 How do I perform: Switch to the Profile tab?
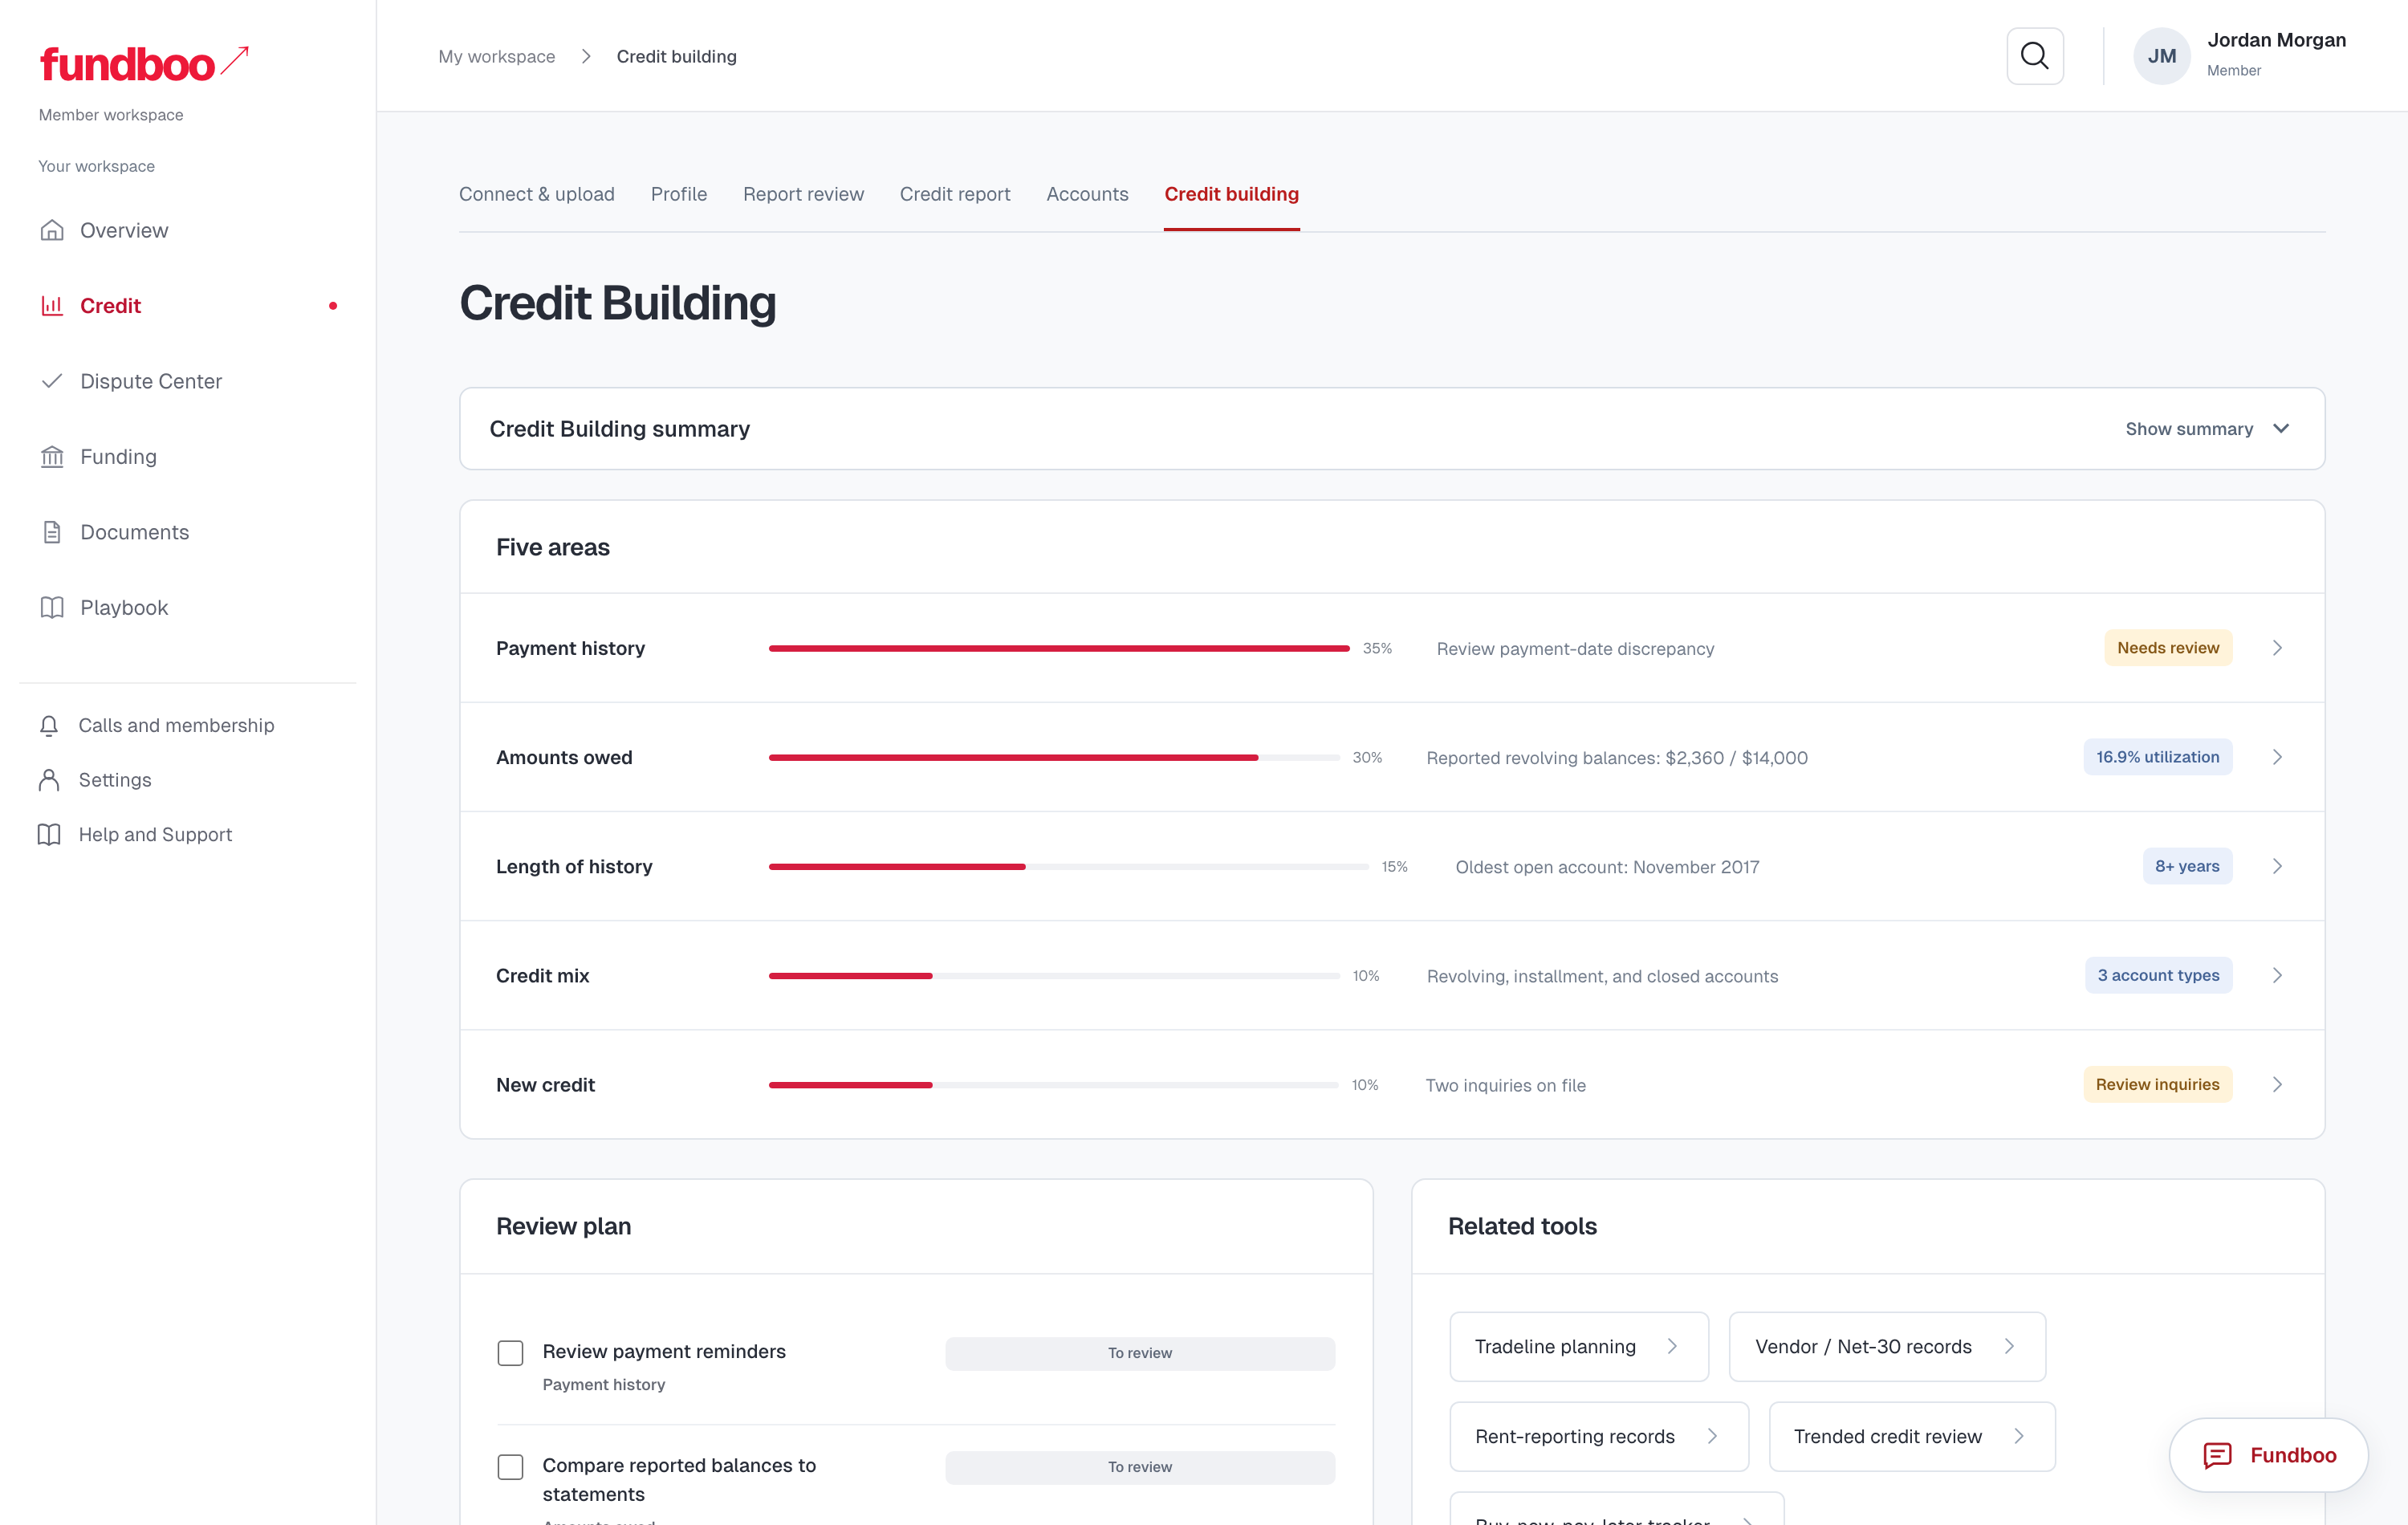tap(679, 194)
